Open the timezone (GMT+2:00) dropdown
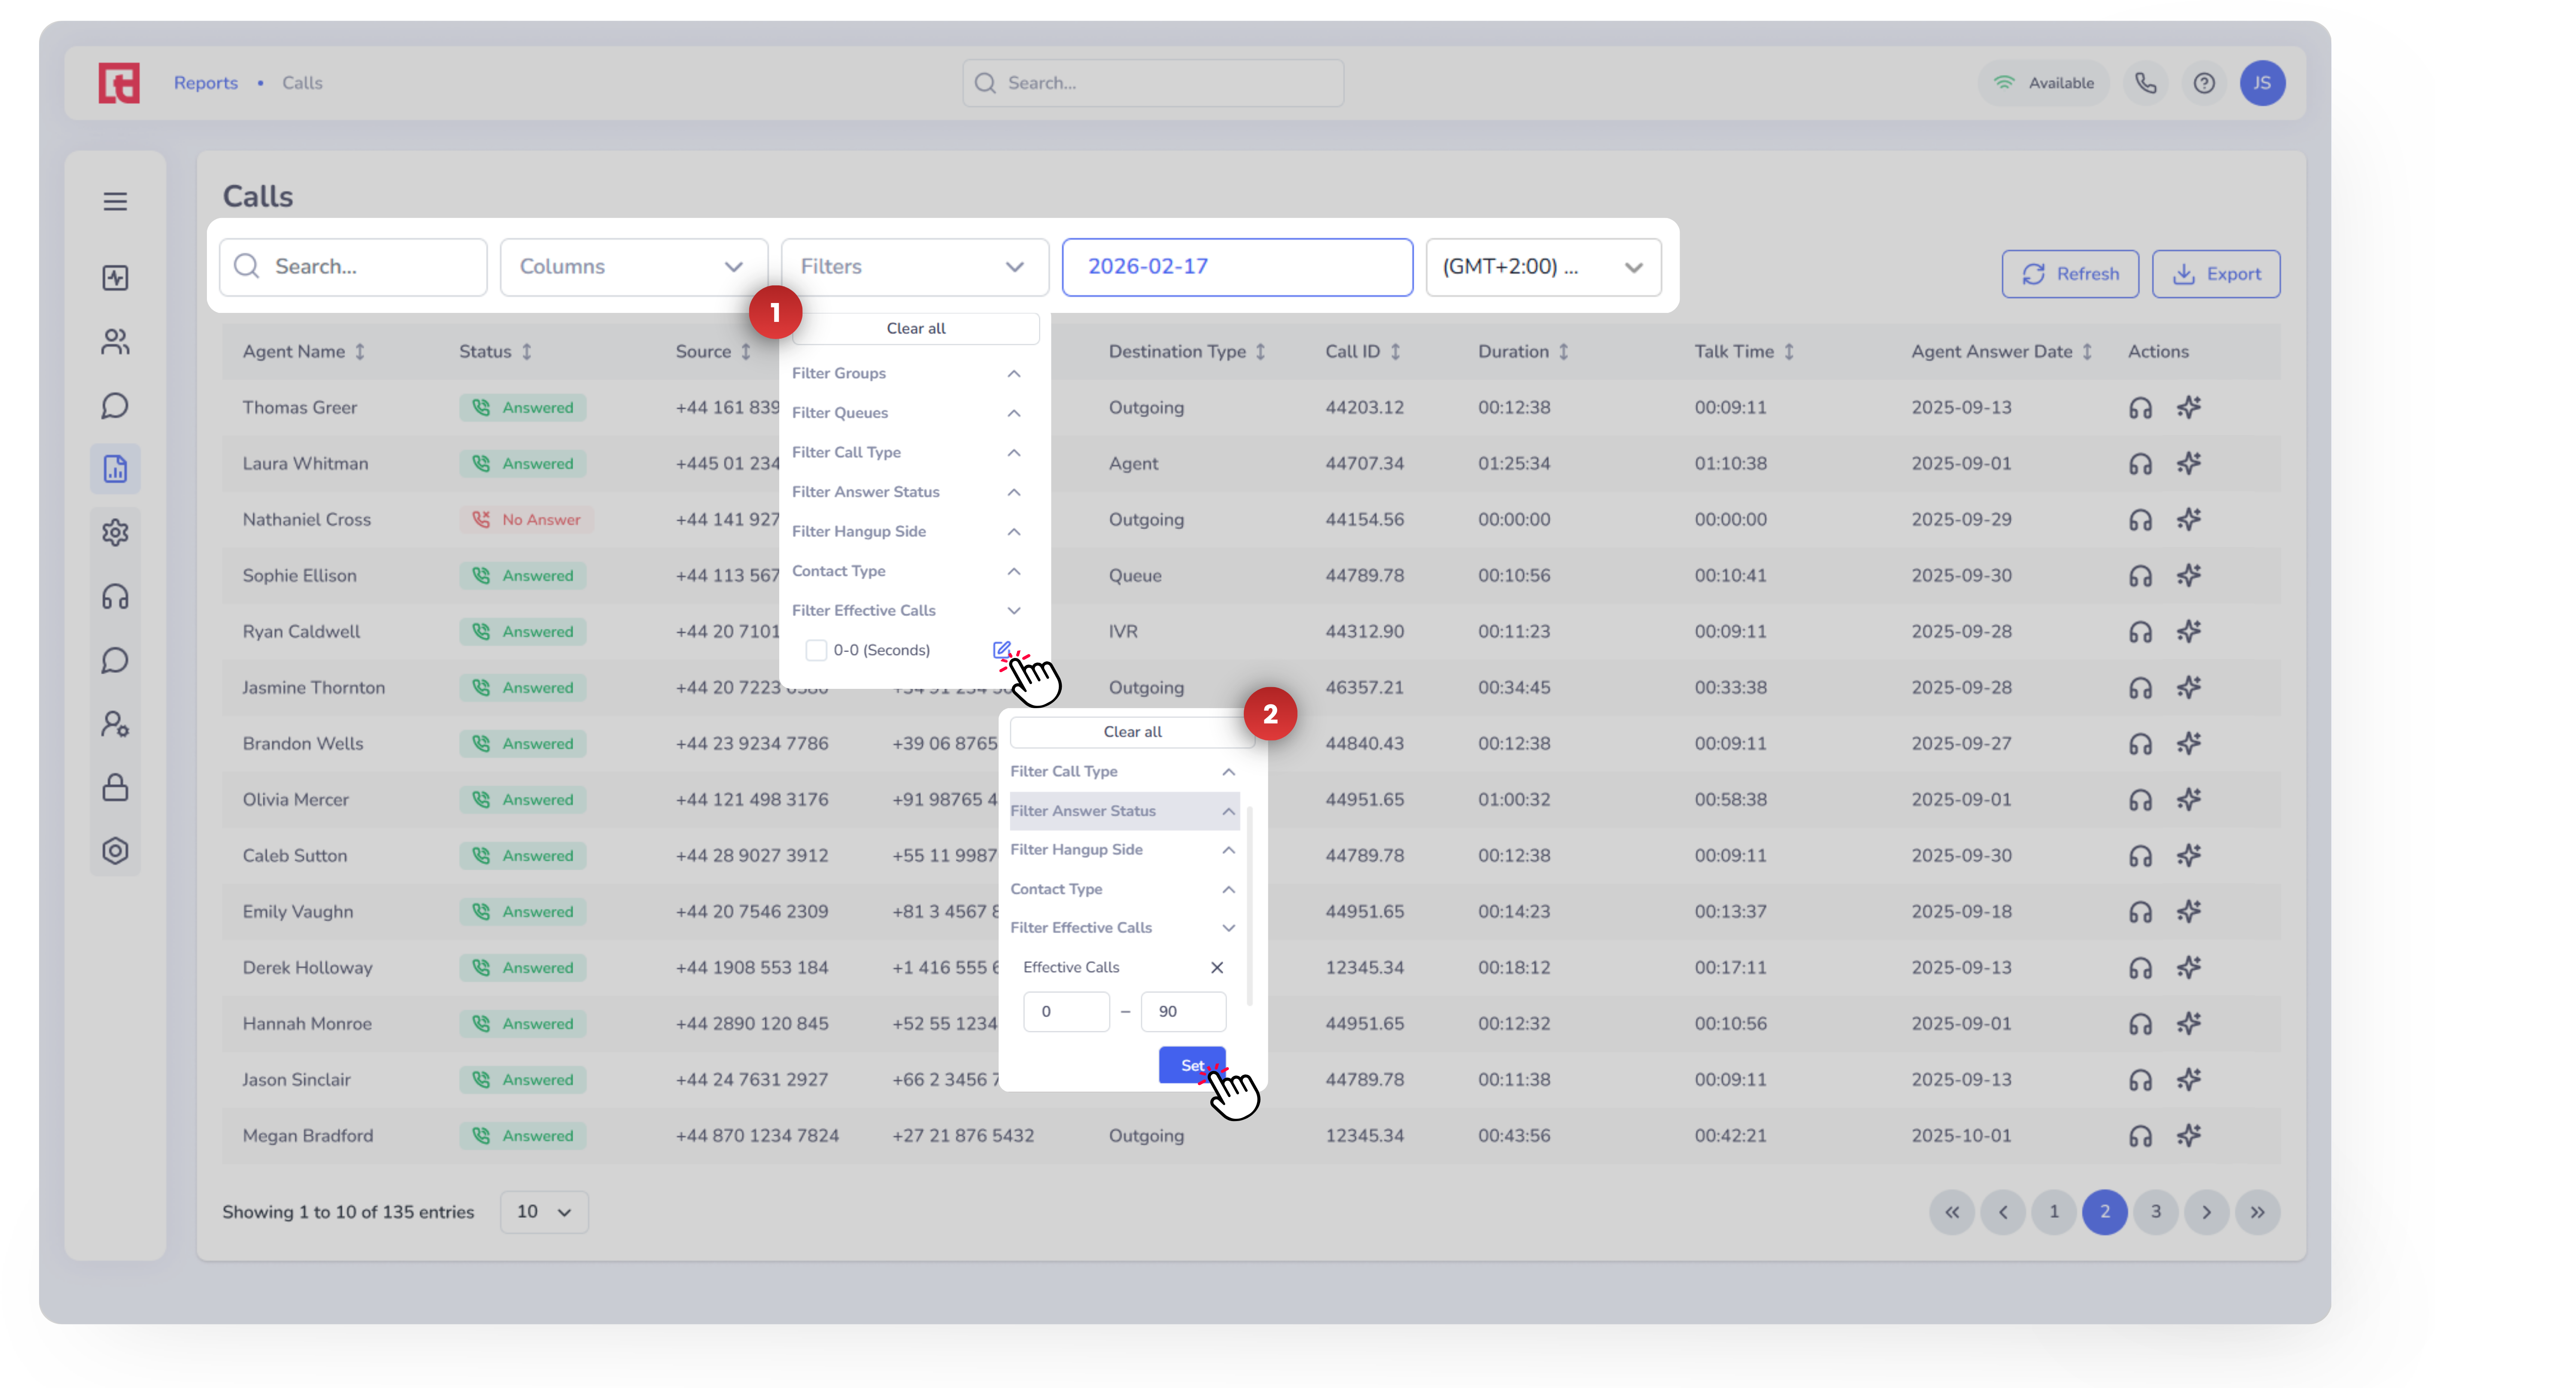Viewport: 2576px width, 1388px height. coord(1543,267)
